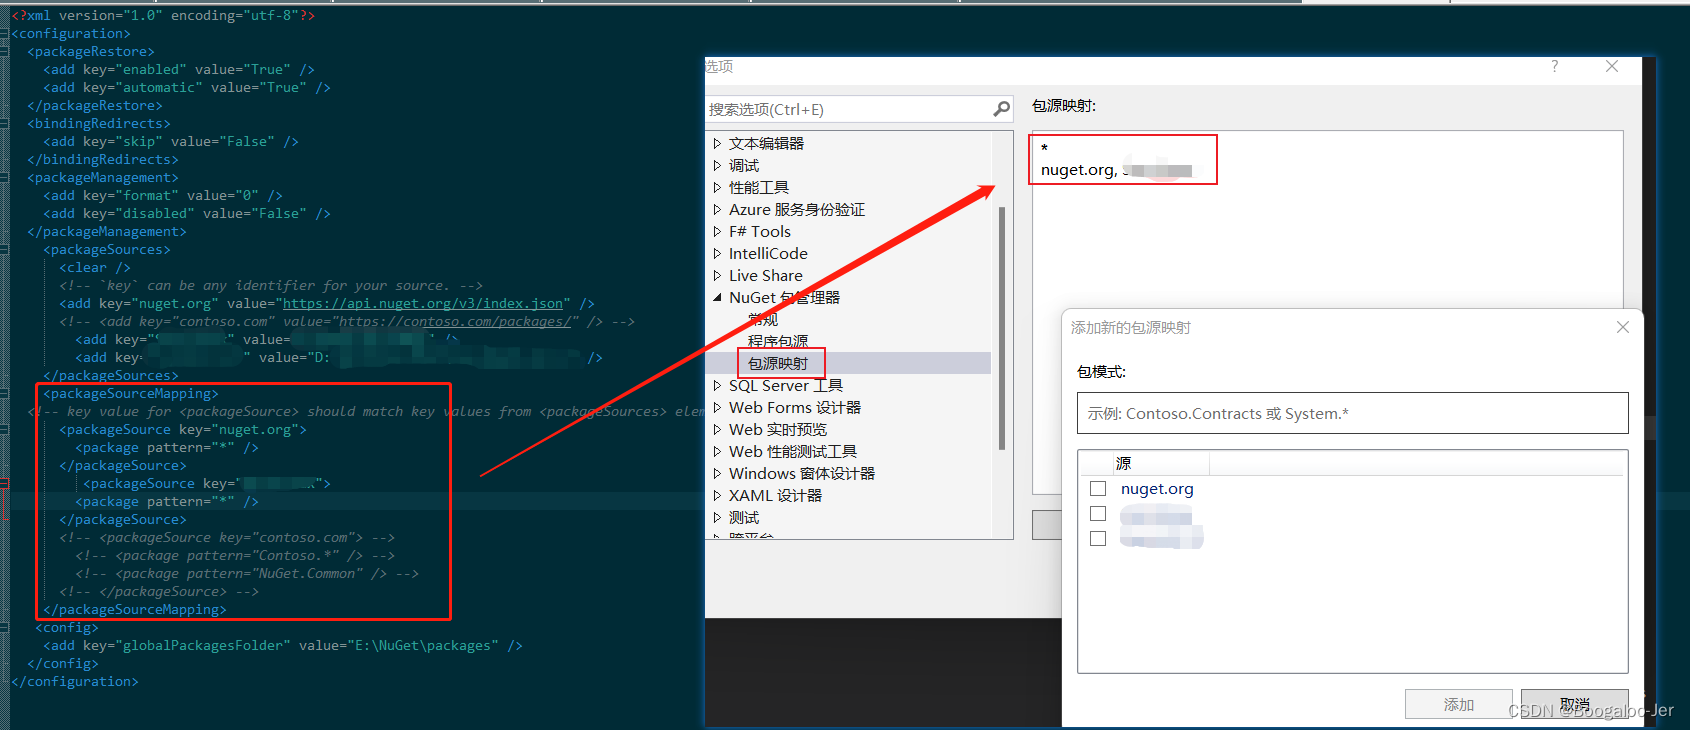This screenshot has width=1690, height=730.
Task: Expand the Windows 窗体设计器 node
Action: [717, 473]
